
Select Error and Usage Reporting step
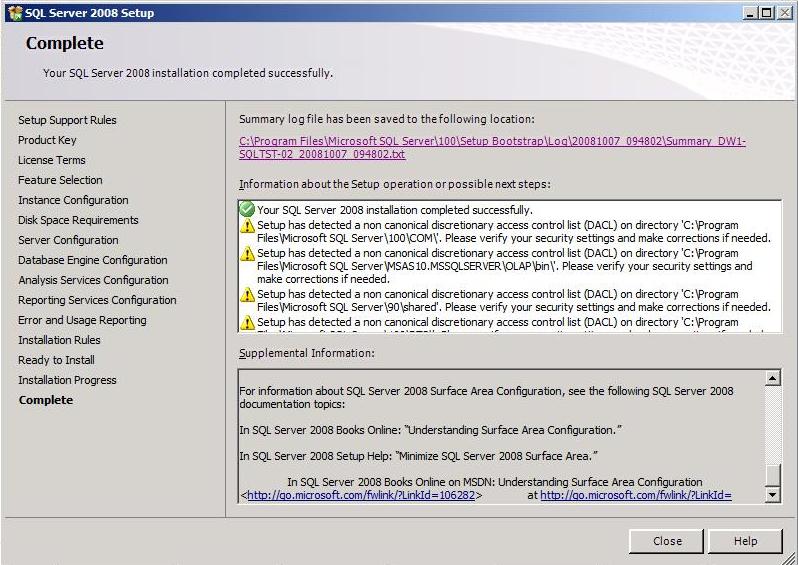[x=82, y=320]
